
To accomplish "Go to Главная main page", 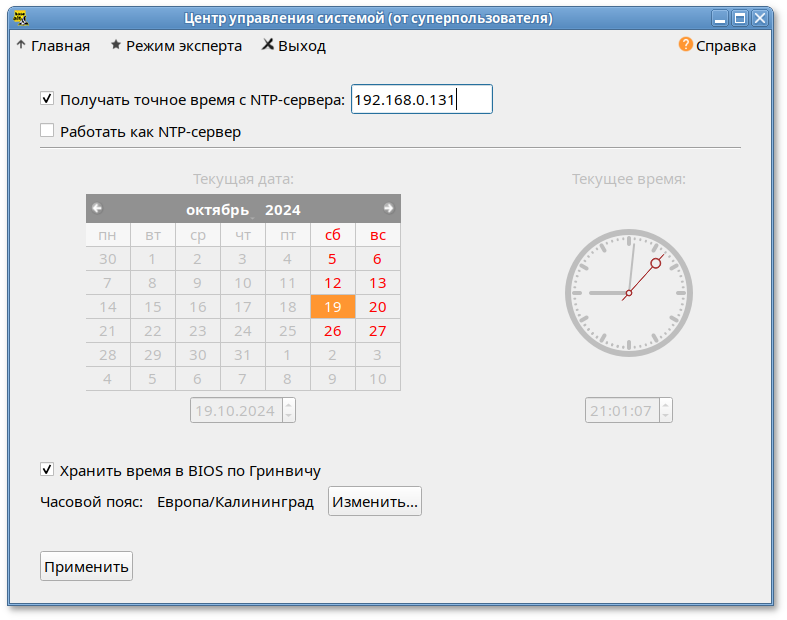I will [x=53, y=46].
